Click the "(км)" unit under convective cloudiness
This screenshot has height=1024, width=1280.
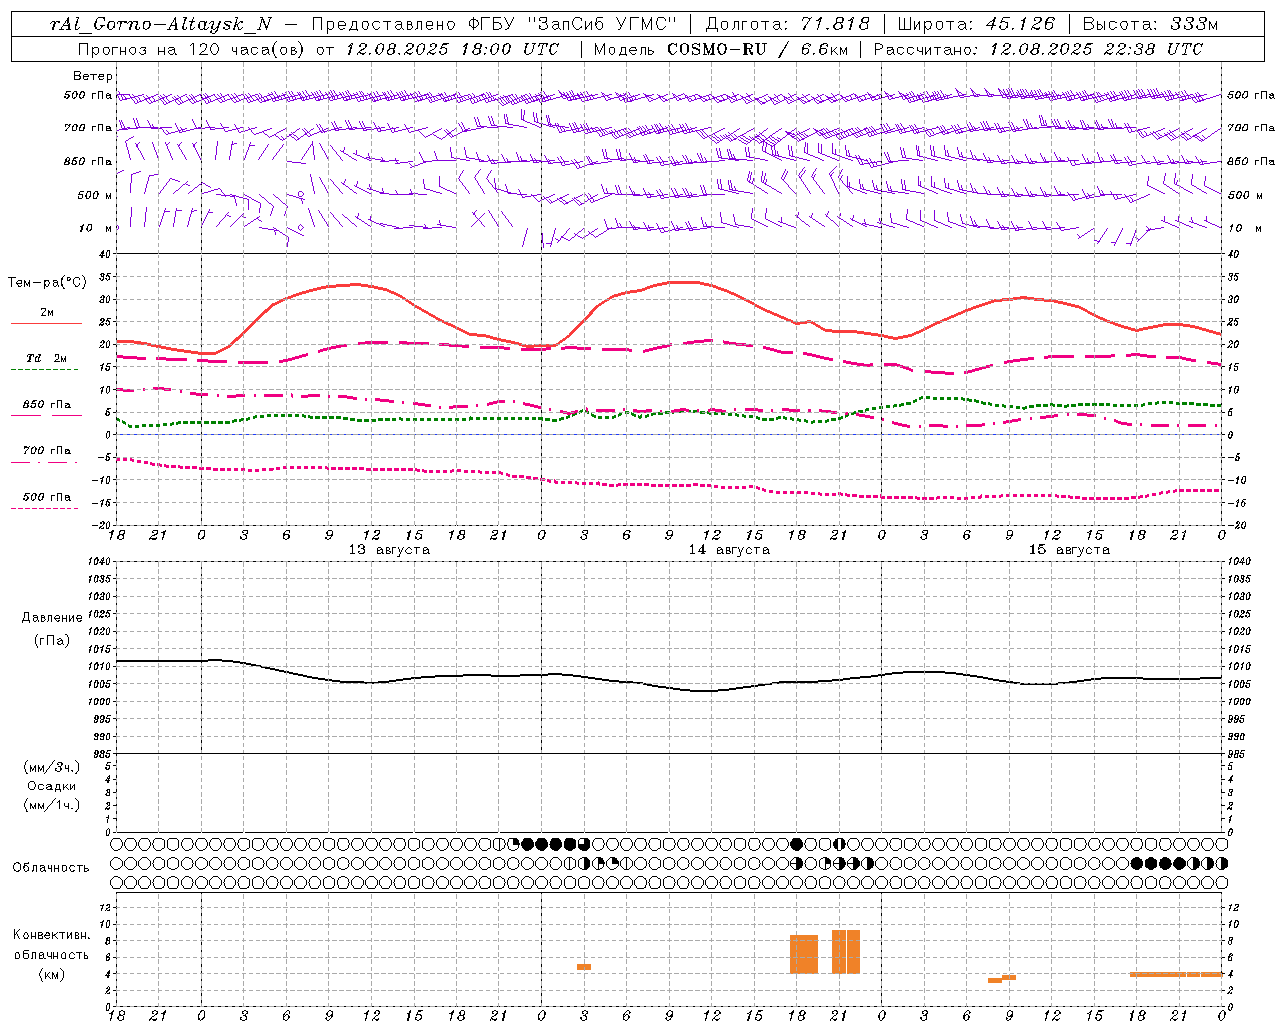(x=51, y=975)
